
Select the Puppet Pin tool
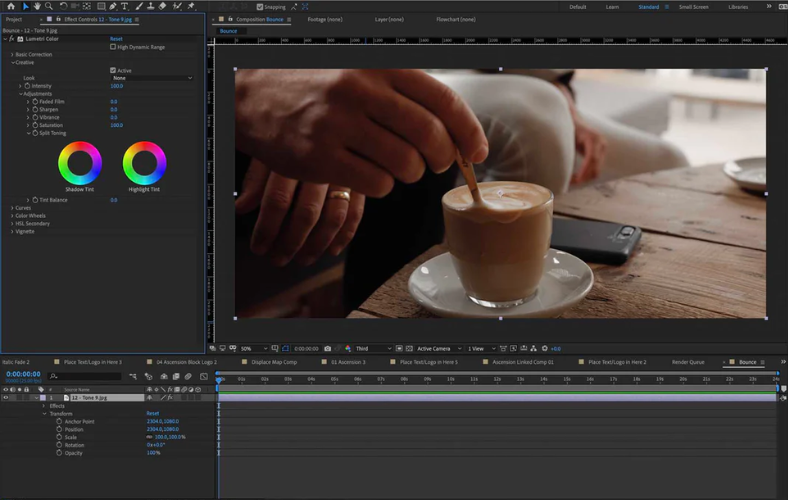[190, 6]
